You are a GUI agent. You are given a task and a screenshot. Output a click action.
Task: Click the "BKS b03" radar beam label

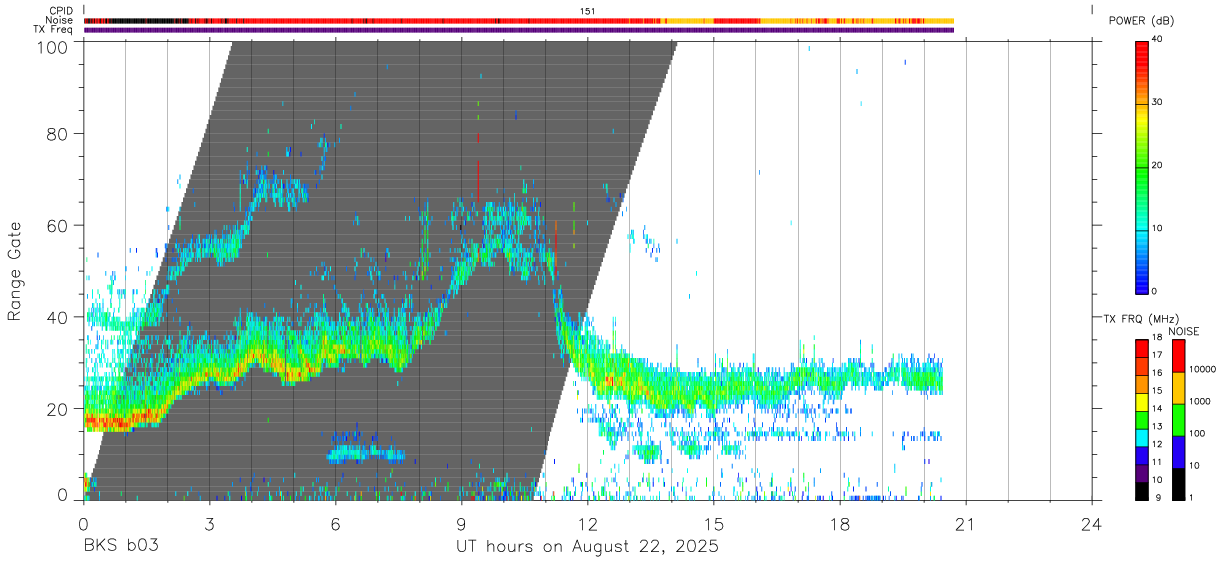(x=120, y=547)
